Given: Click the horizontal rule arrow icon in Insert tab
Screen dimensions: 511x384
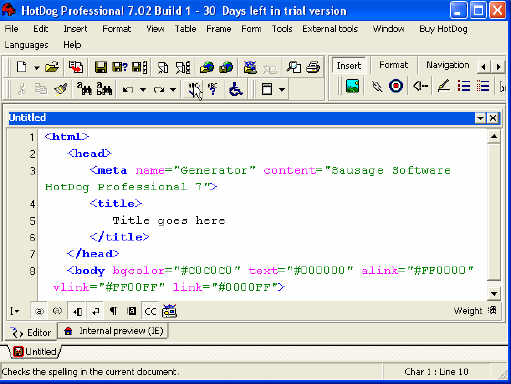Looking at the screenshot, I should click(x=420, y=86).
